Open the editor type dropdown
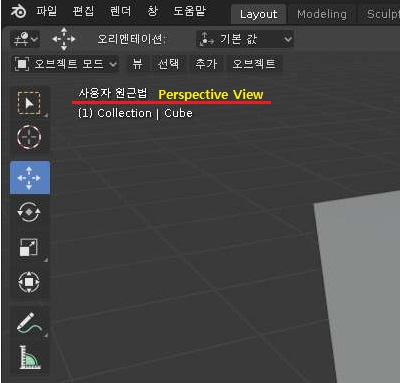400x383 pixels. (25, 39)
